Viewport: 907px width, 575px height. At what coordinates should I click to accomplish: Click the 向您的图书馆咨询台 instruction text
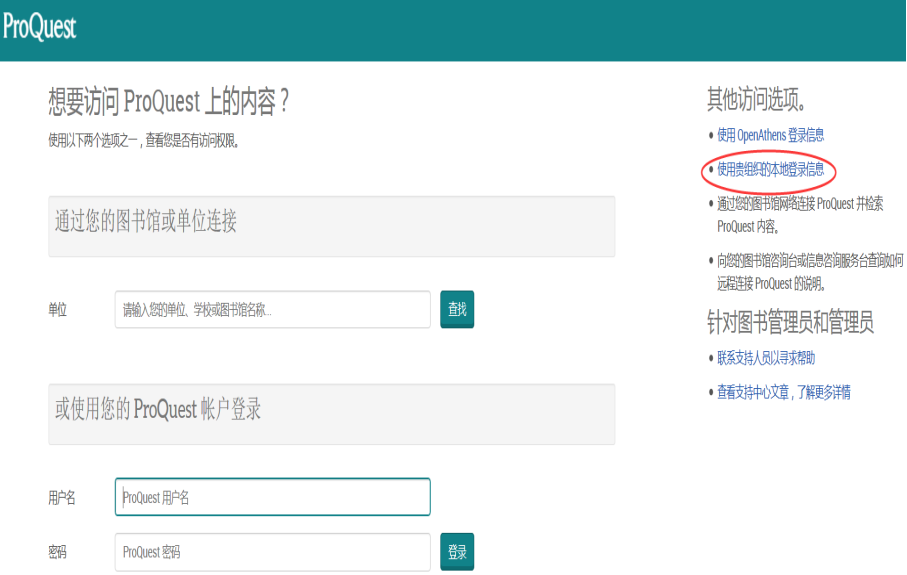[810, 272]
